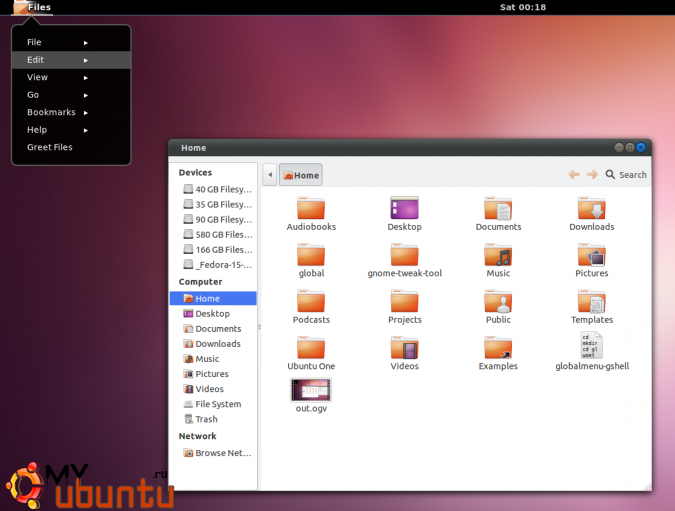Open the 166 GB Filesystem device
The width and height of the screenshot is (675, 511).
[217, 249]
